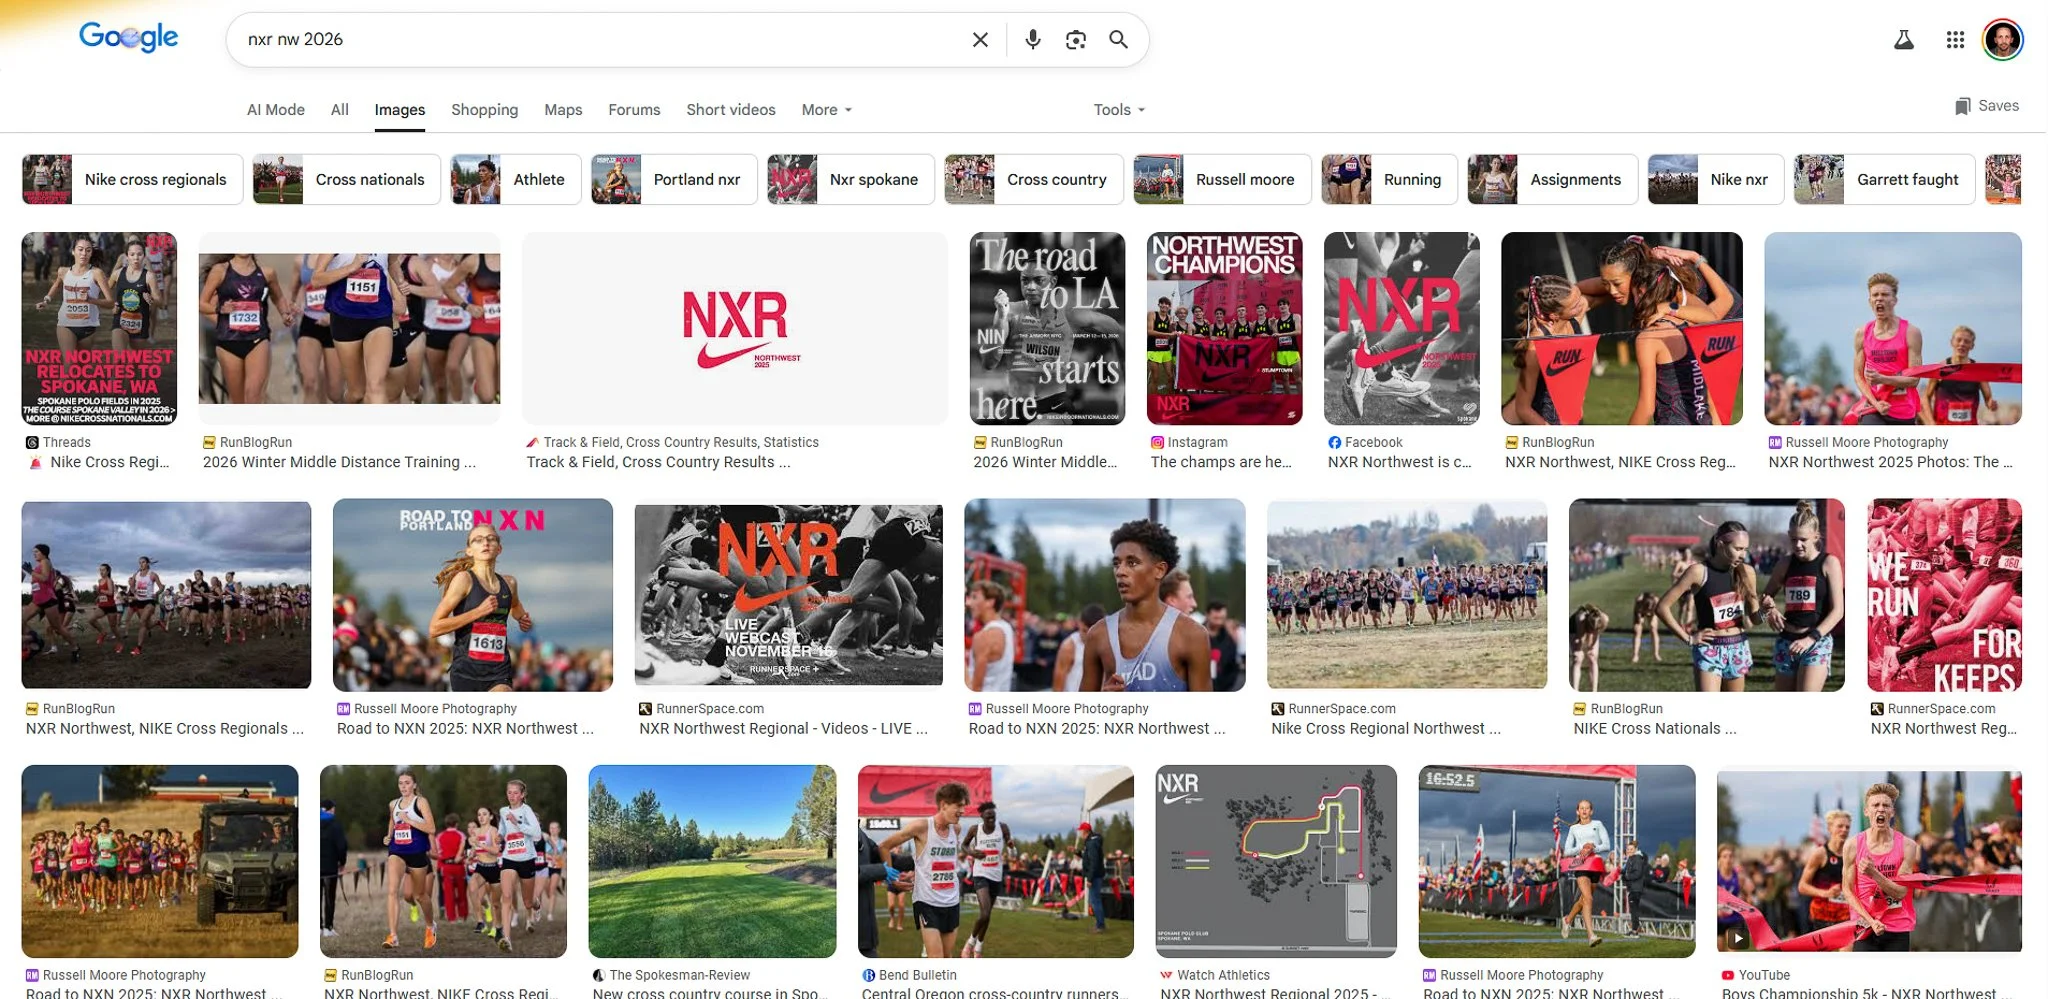
Task: Clear the search query with the X icon
Action: coord(979,39)
